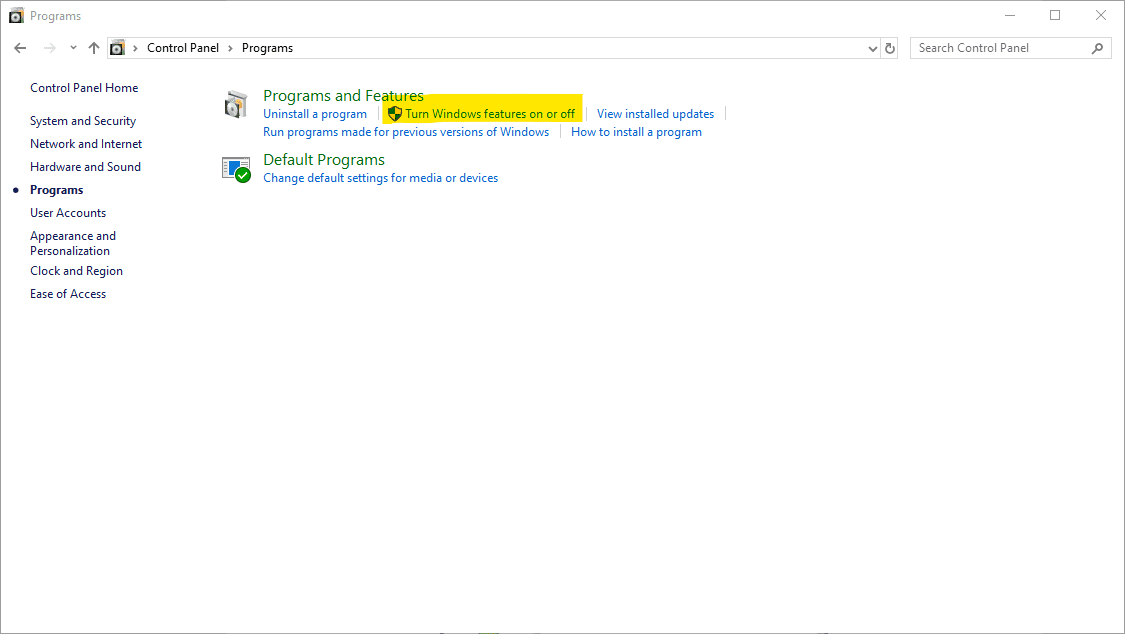Open User Accounts category

[x=68, y=212]
